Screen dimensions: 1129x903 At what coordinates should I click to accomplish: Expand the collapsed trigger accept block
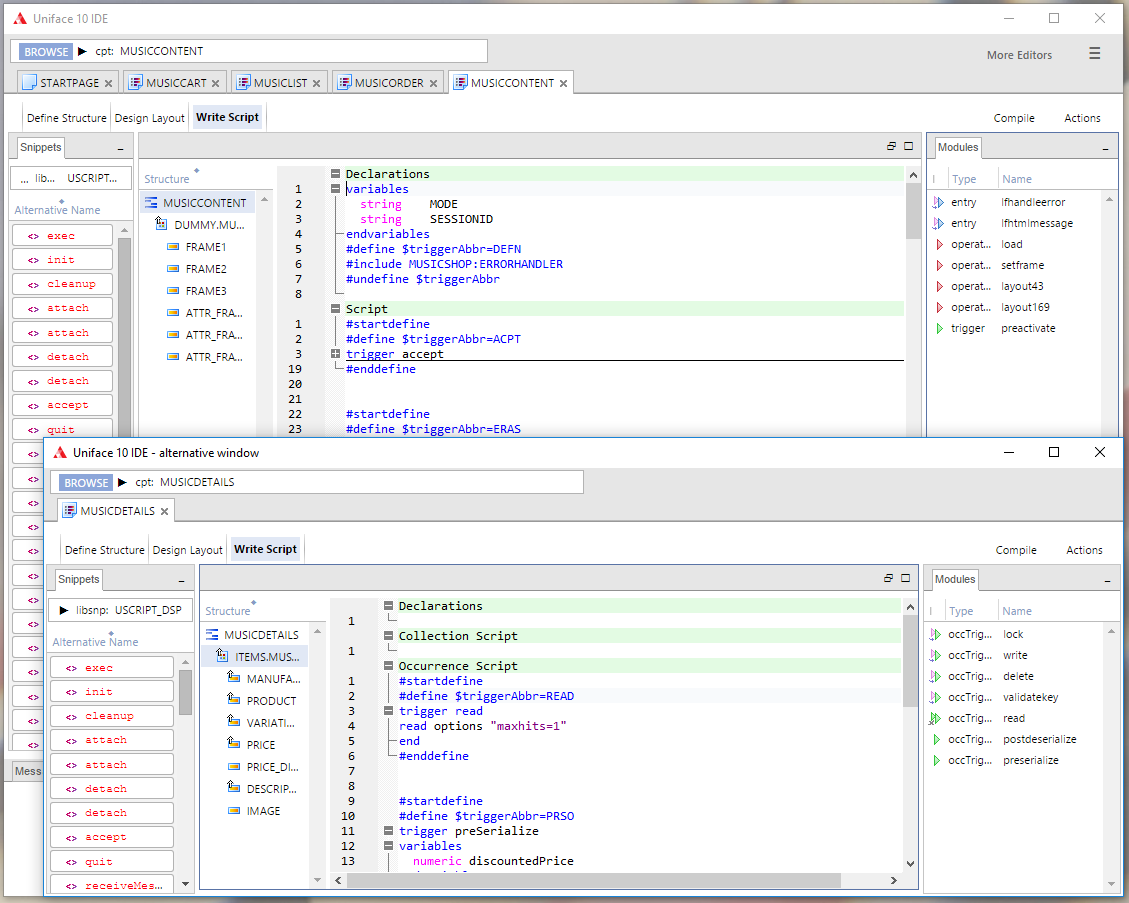pos(336,354)
